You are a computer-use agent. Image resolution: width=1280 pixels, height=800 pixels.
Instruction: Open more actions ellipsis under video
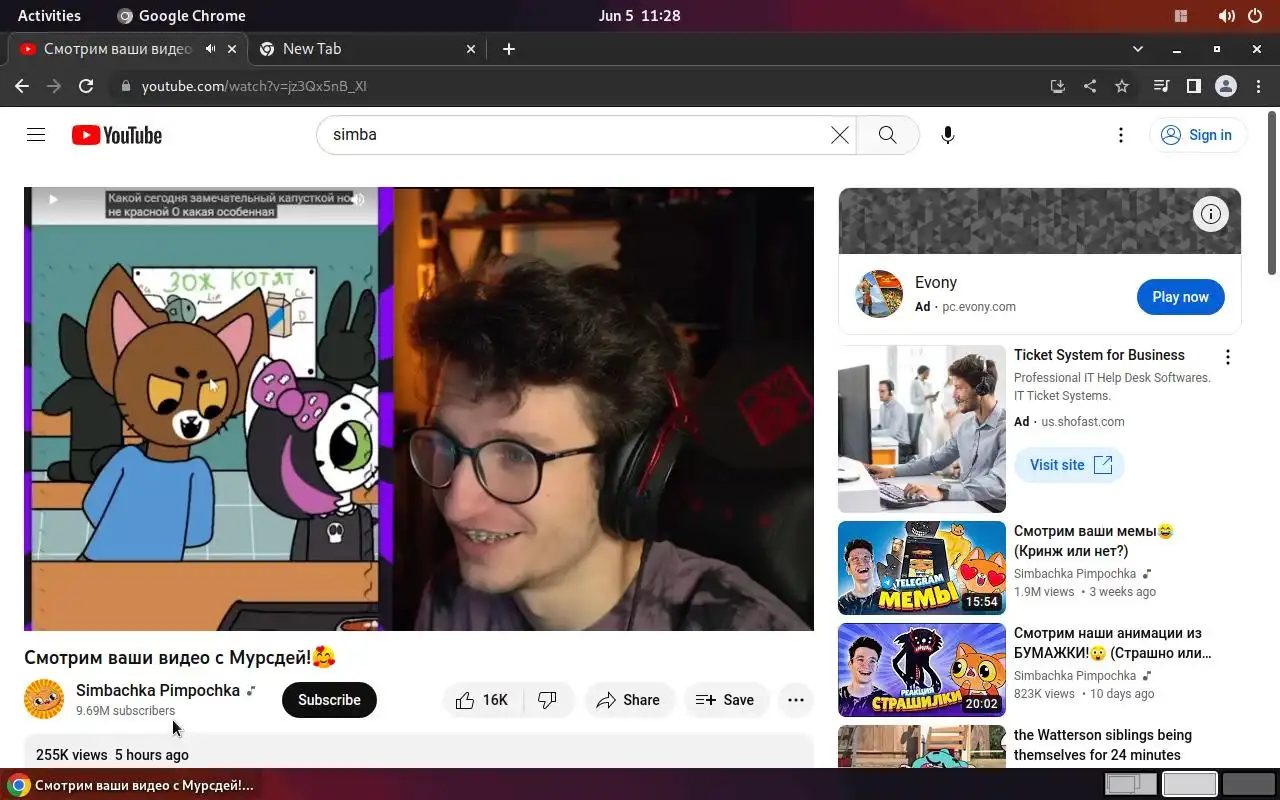(796, 700)
